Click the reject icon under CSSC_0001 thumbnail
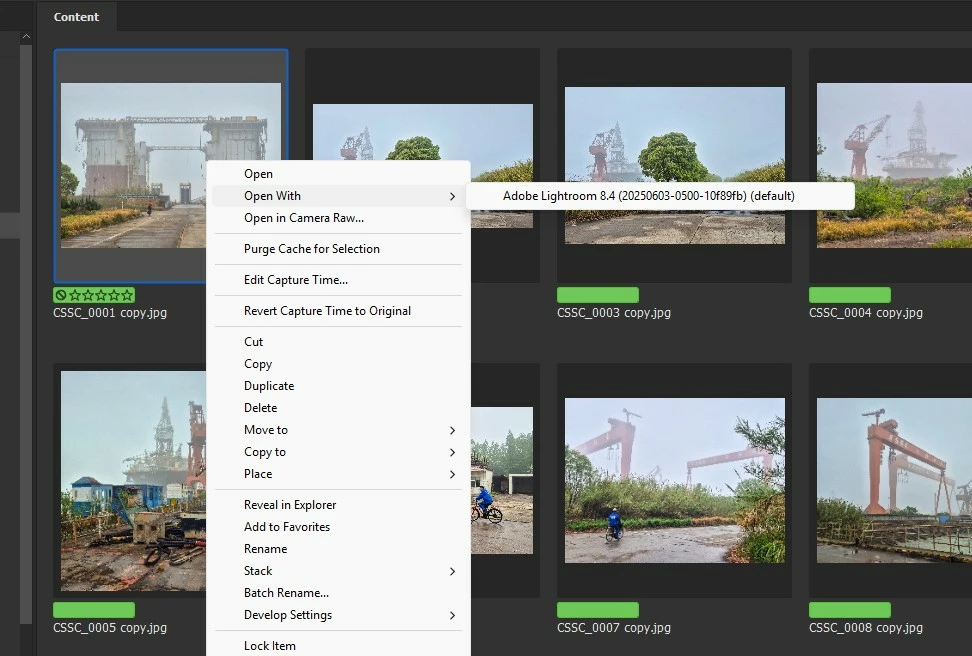972x656 pixels. pos(61,295)
